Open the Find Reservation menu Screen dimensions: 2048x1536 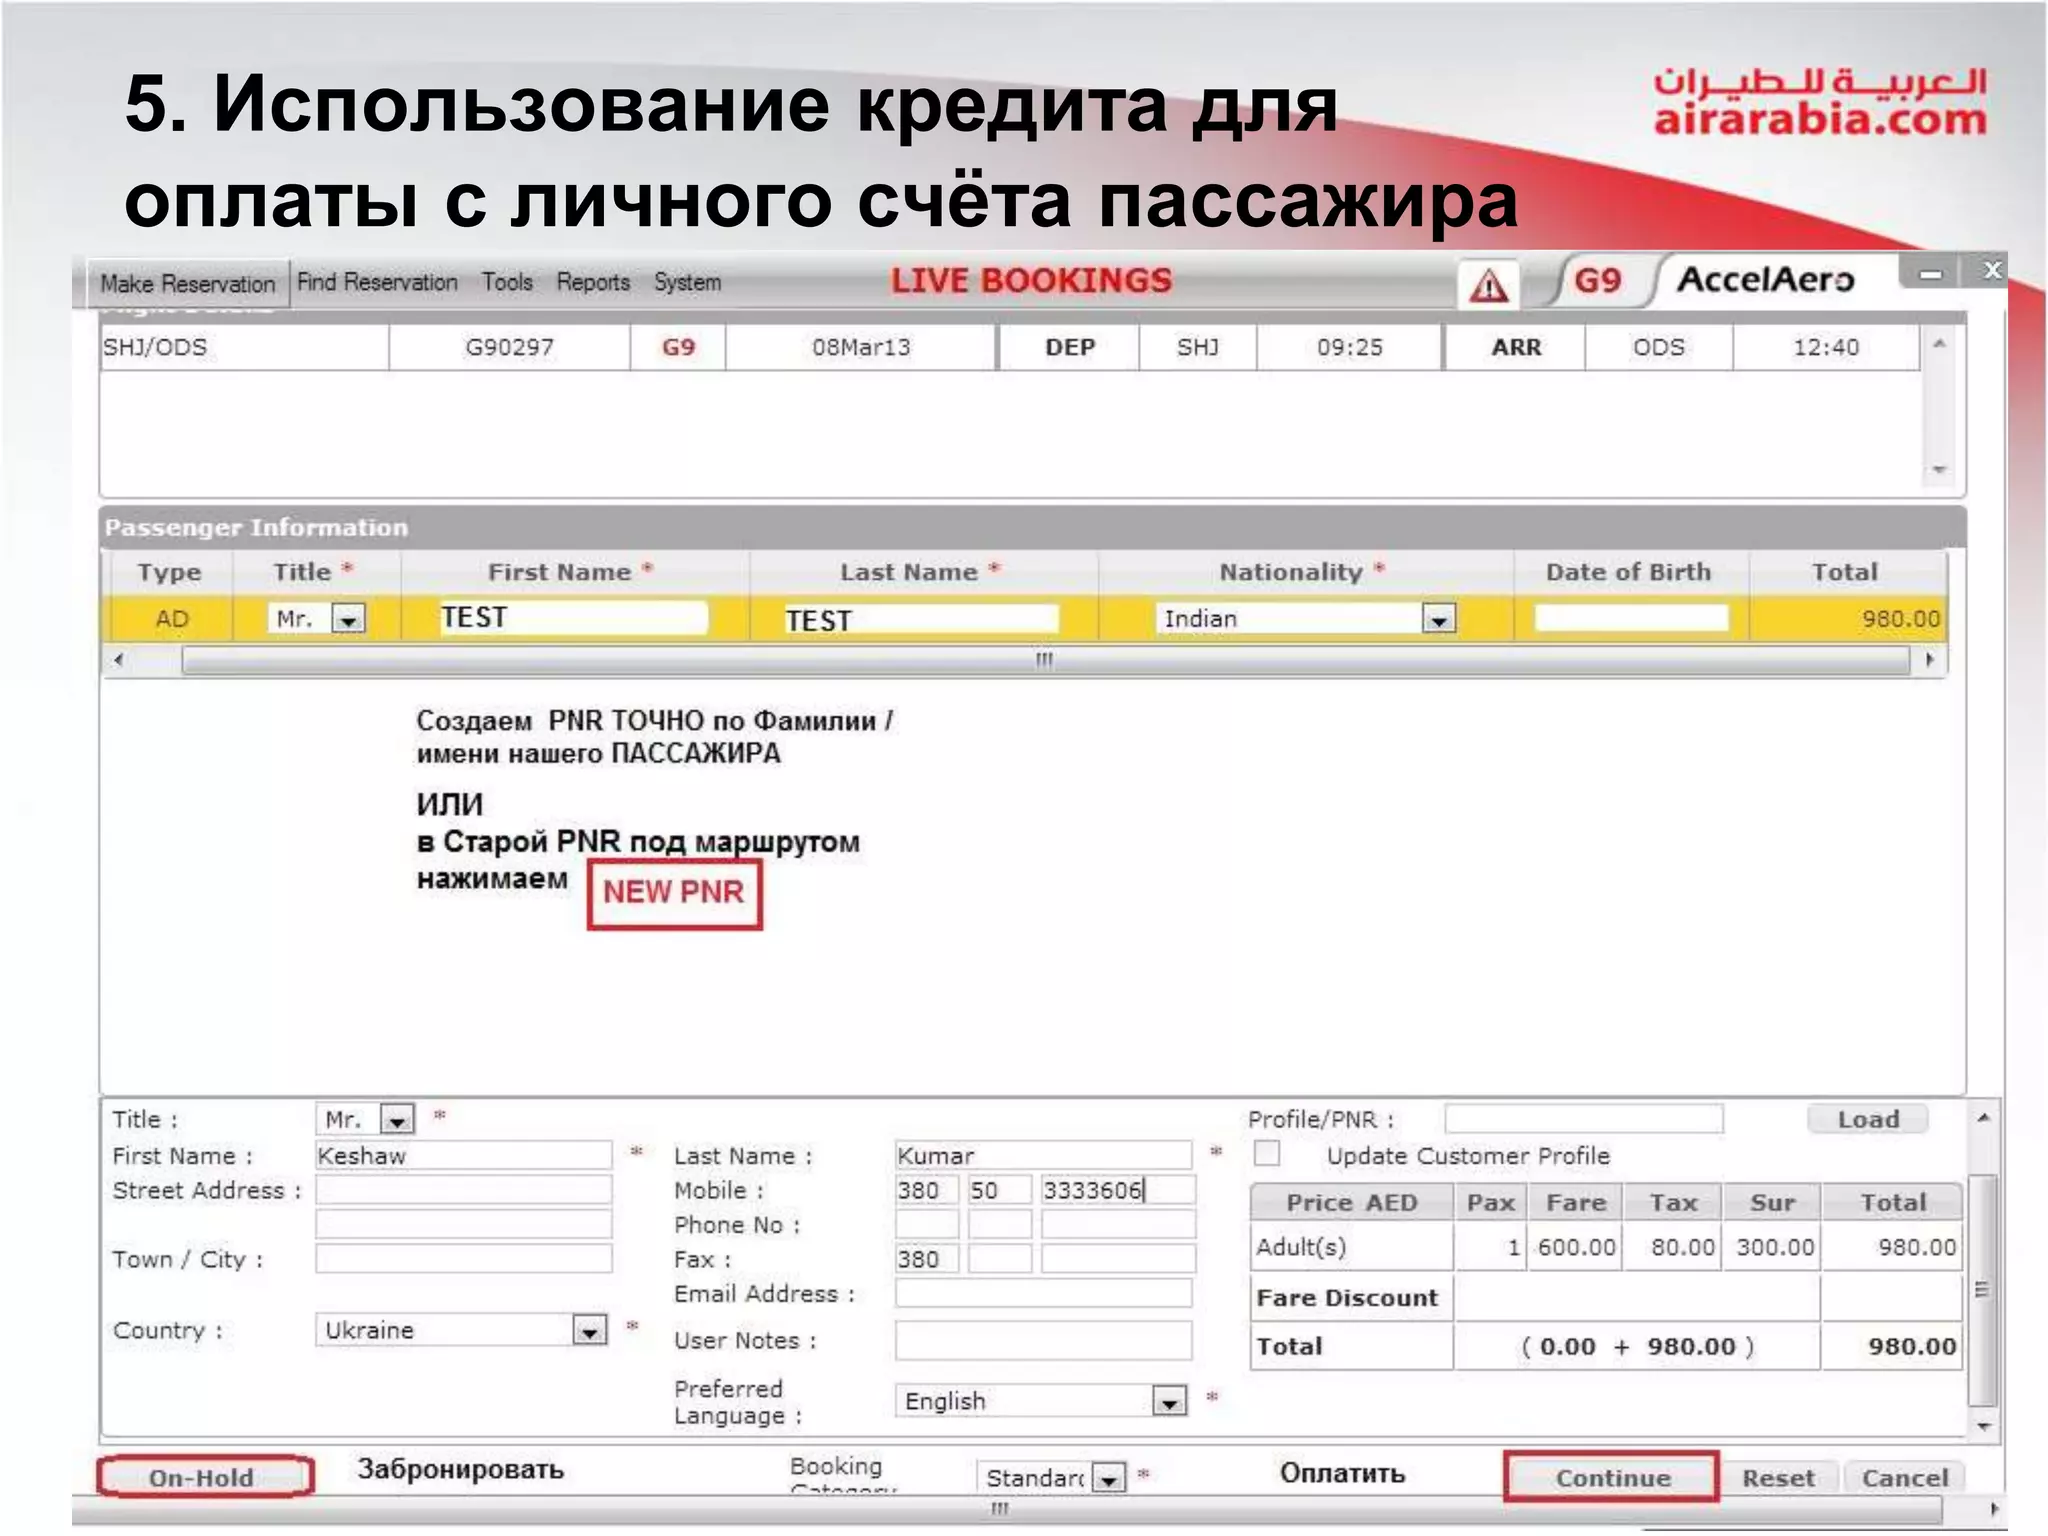[x=377, y=283]
